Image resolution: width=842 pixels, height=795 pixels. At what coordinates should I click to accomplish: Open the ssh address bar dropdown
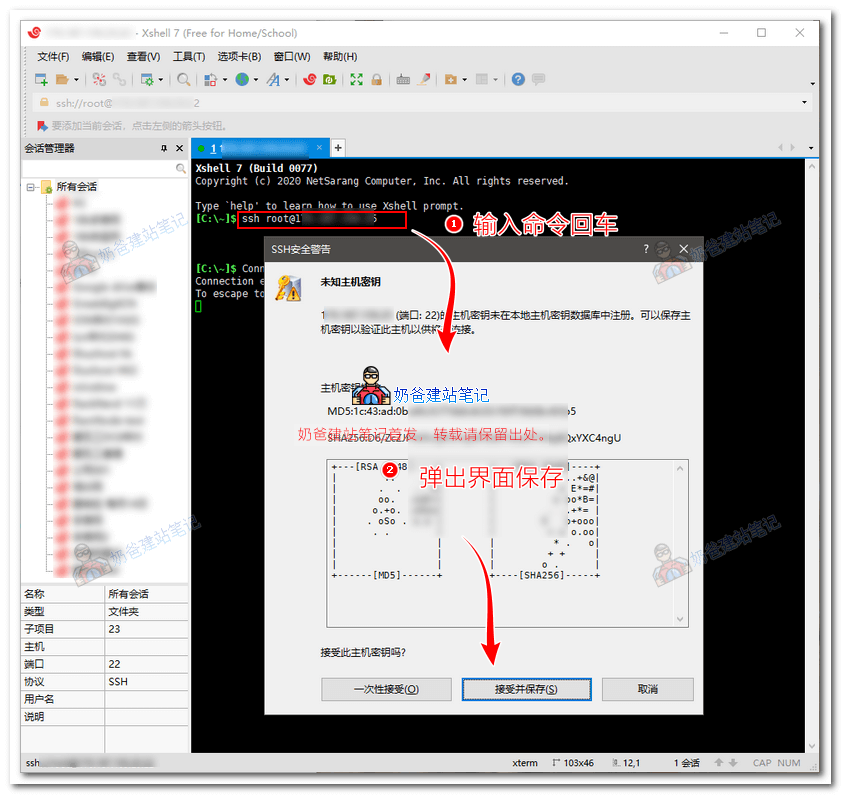tap(806, 104)
